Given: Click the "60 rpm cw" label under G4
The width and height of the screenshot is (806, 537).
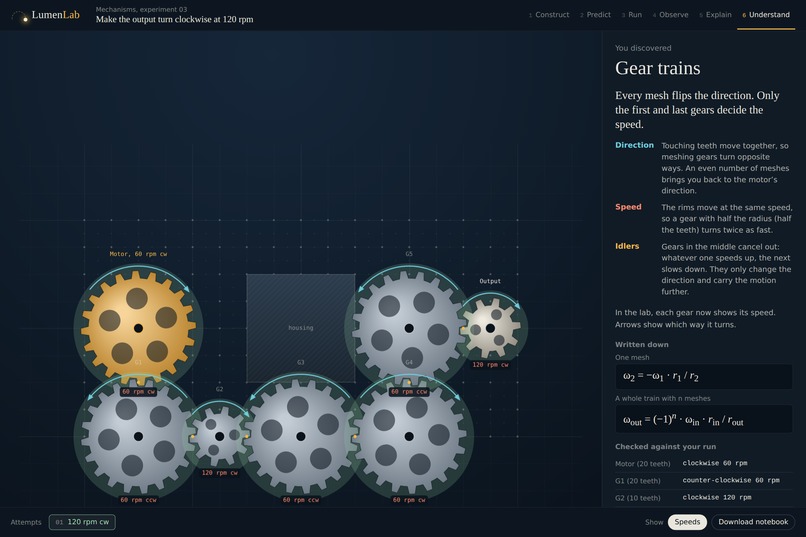Looking at the screenshot, I should [409, 499].
